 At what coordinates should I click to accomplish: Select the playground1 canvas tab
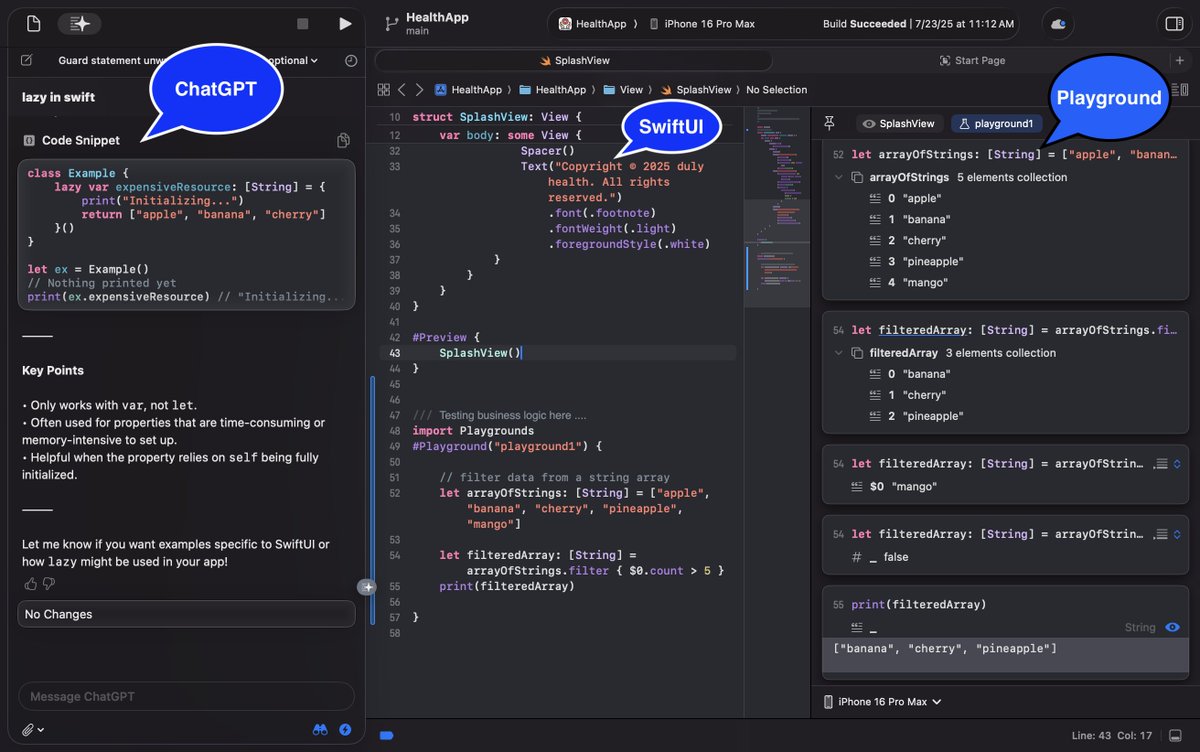click(x=996, y=124)
